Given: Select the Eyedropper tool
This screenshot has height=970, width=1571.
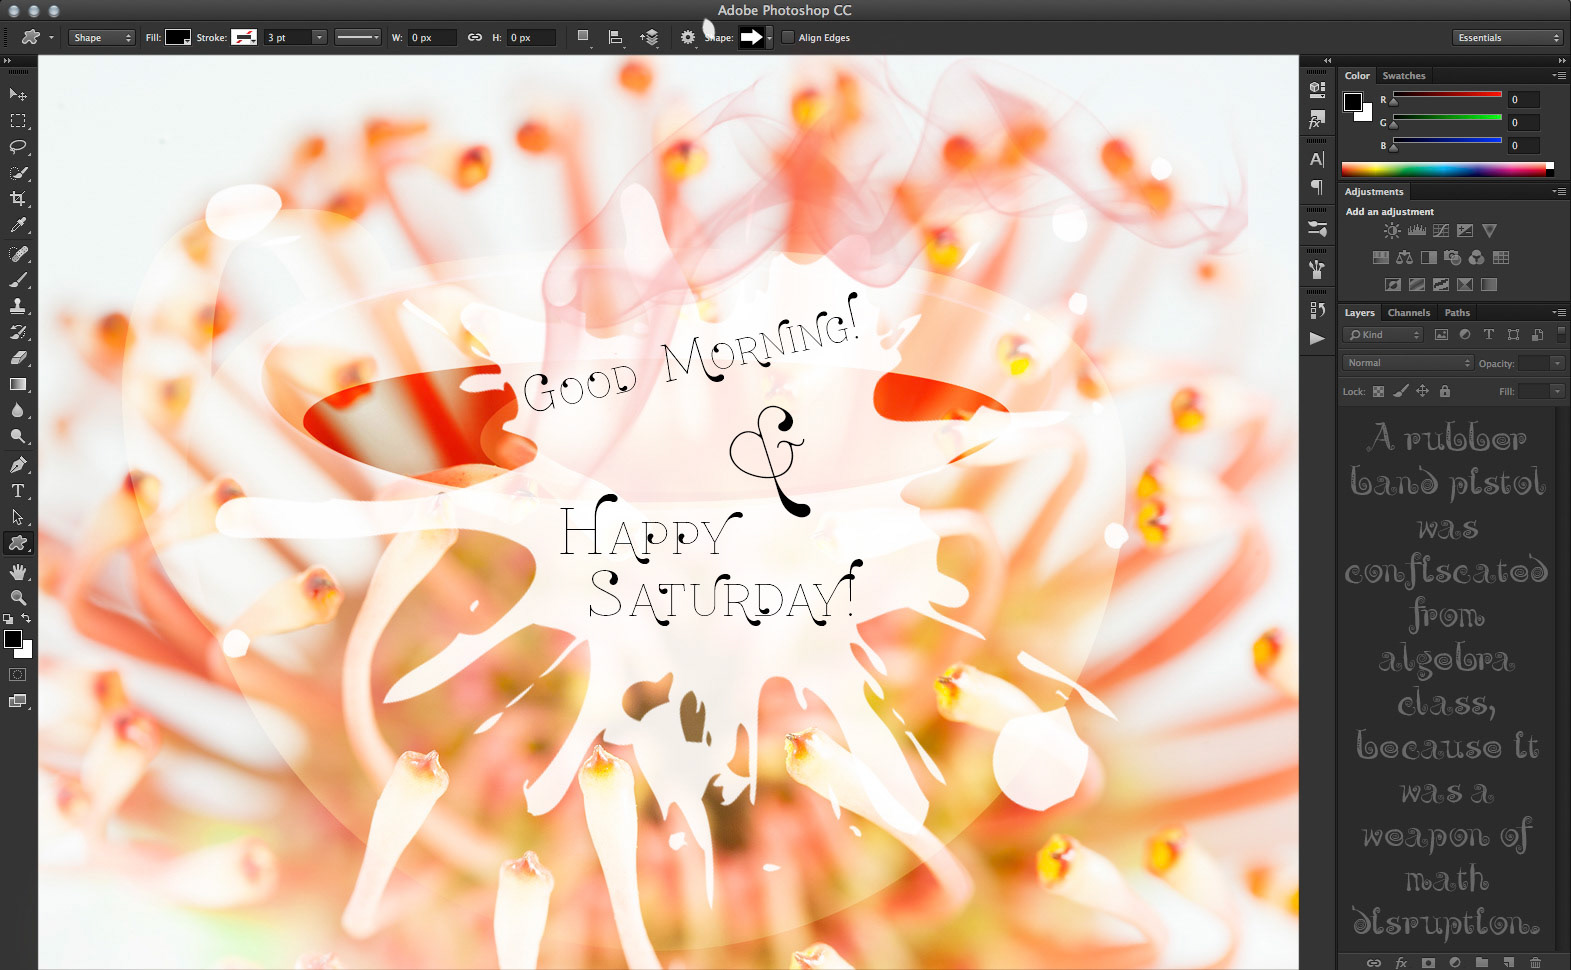Looking at the screenshot, I should click(x=18, y=226).
